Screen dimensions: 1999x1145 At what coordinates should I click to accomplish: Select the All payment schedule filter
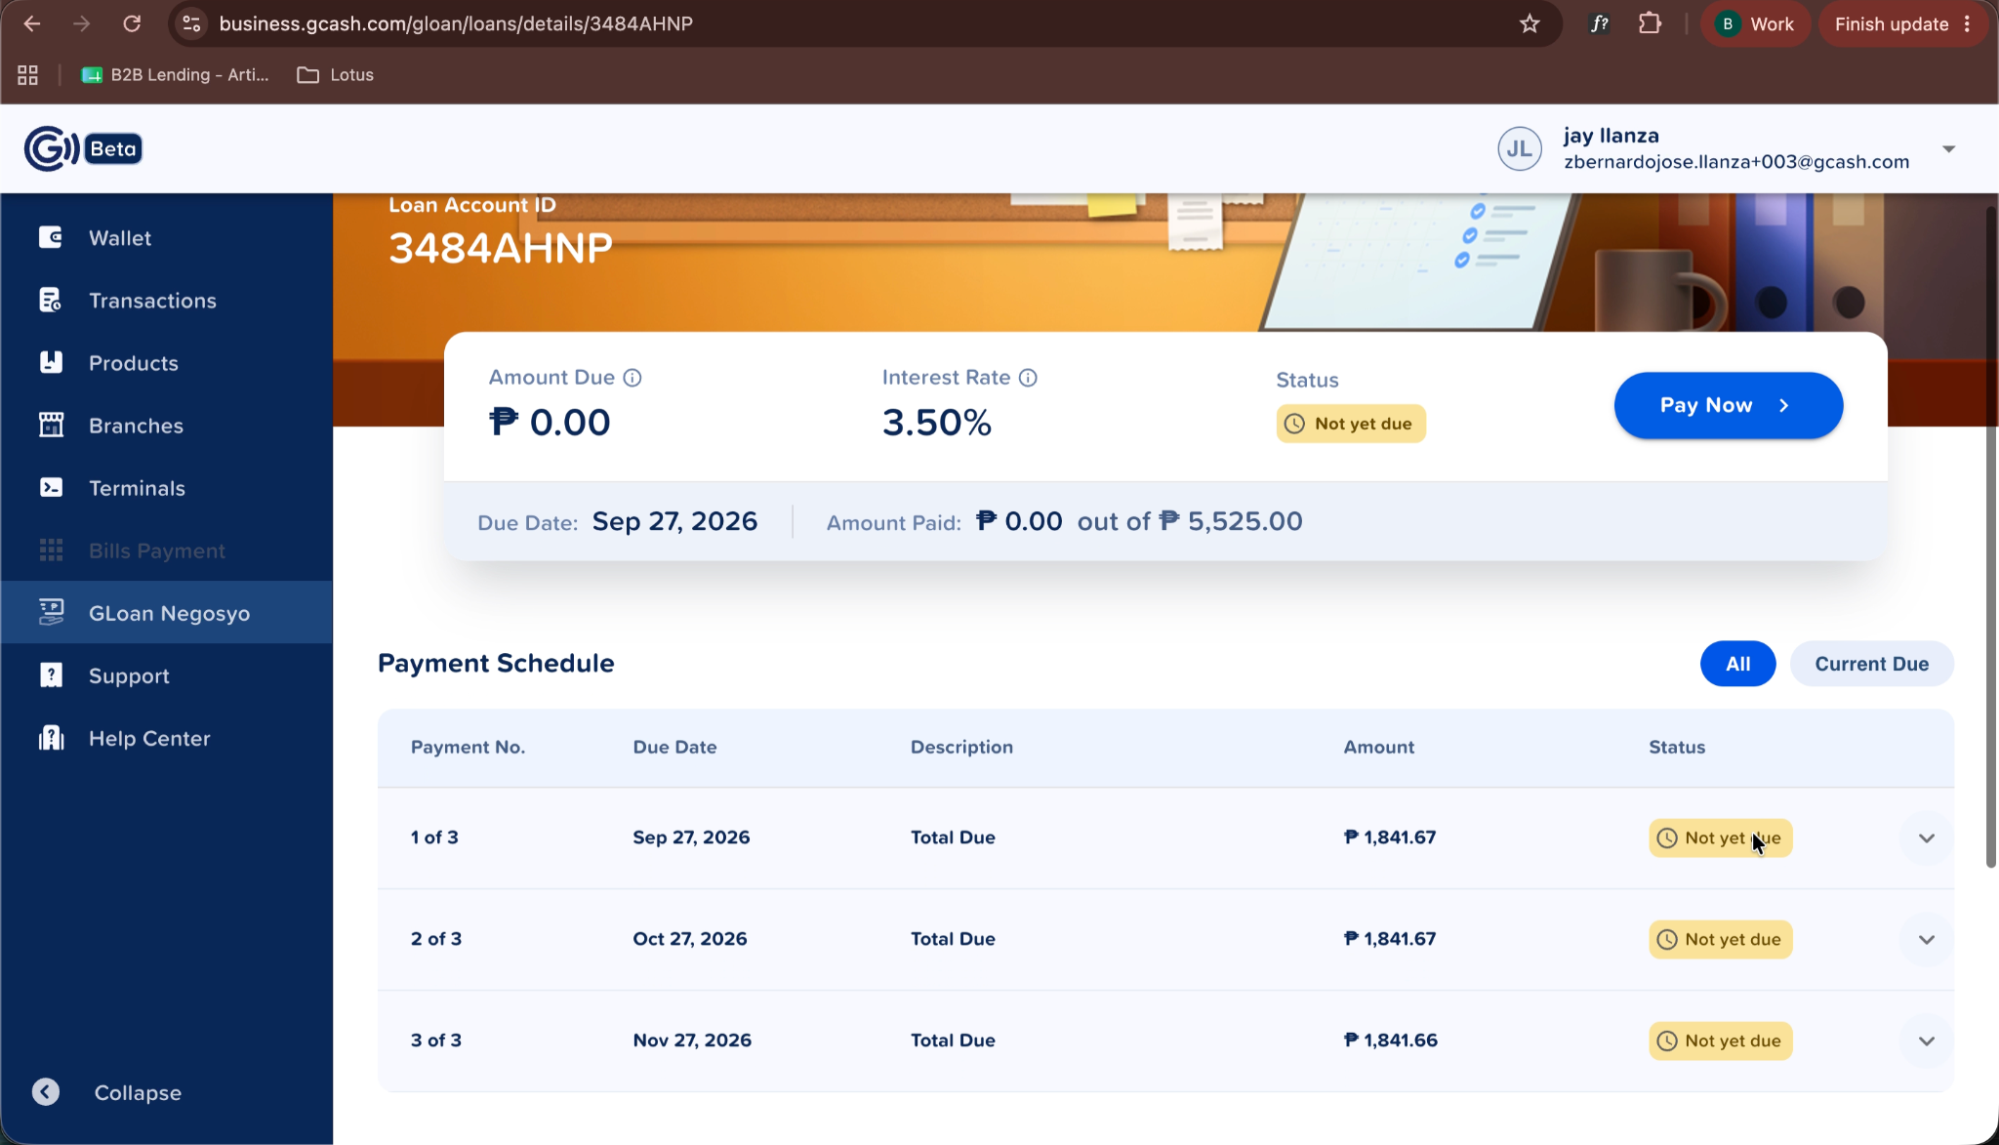tap(1738, 664)
